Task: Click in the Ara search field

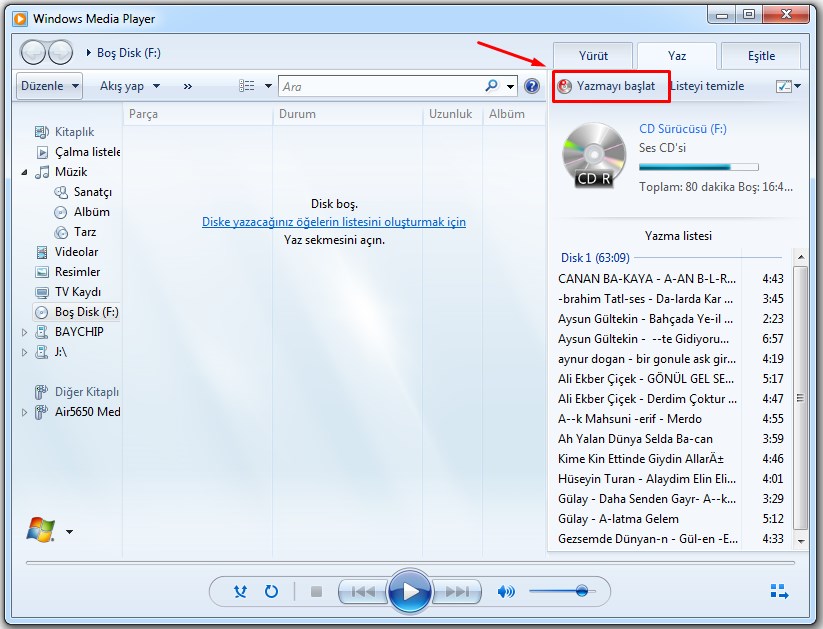Action: click(380, 87)
